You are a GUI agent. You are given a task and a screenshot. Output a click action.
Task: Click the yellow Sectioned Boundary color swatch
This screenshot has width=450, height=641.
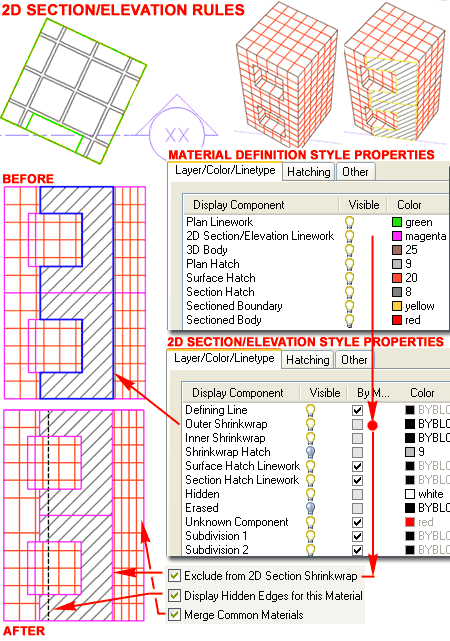pyautogui.click(x=397, y=306)
